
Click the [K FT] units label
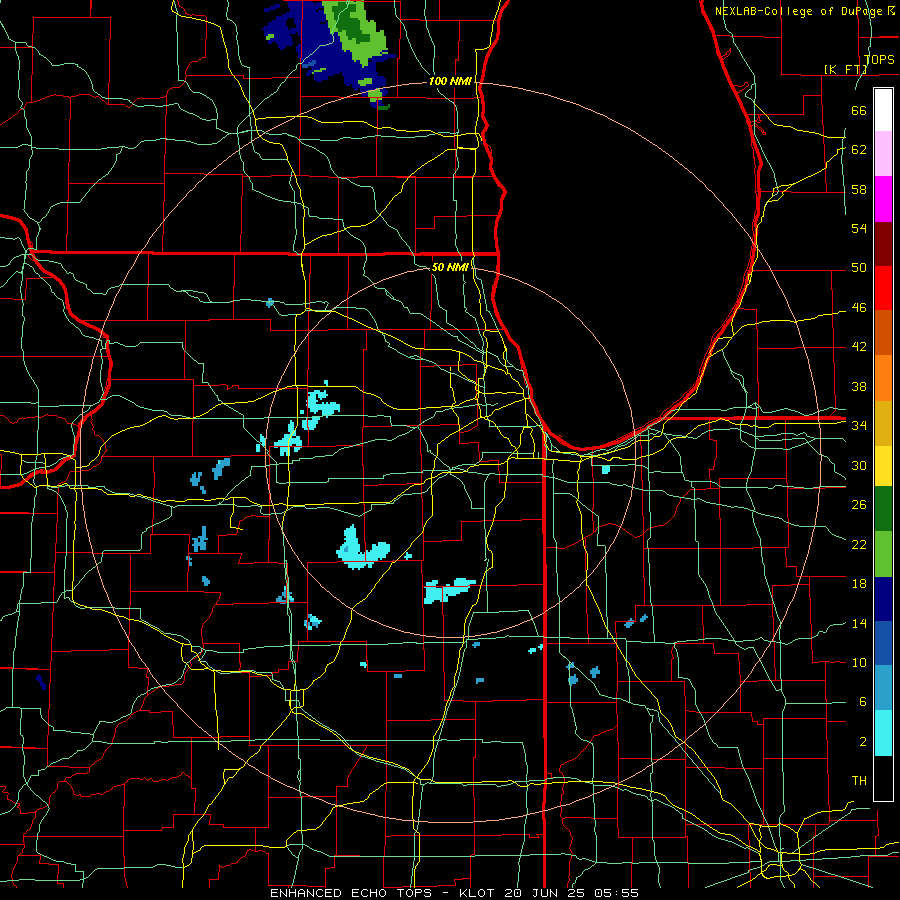tap(846, 69)
